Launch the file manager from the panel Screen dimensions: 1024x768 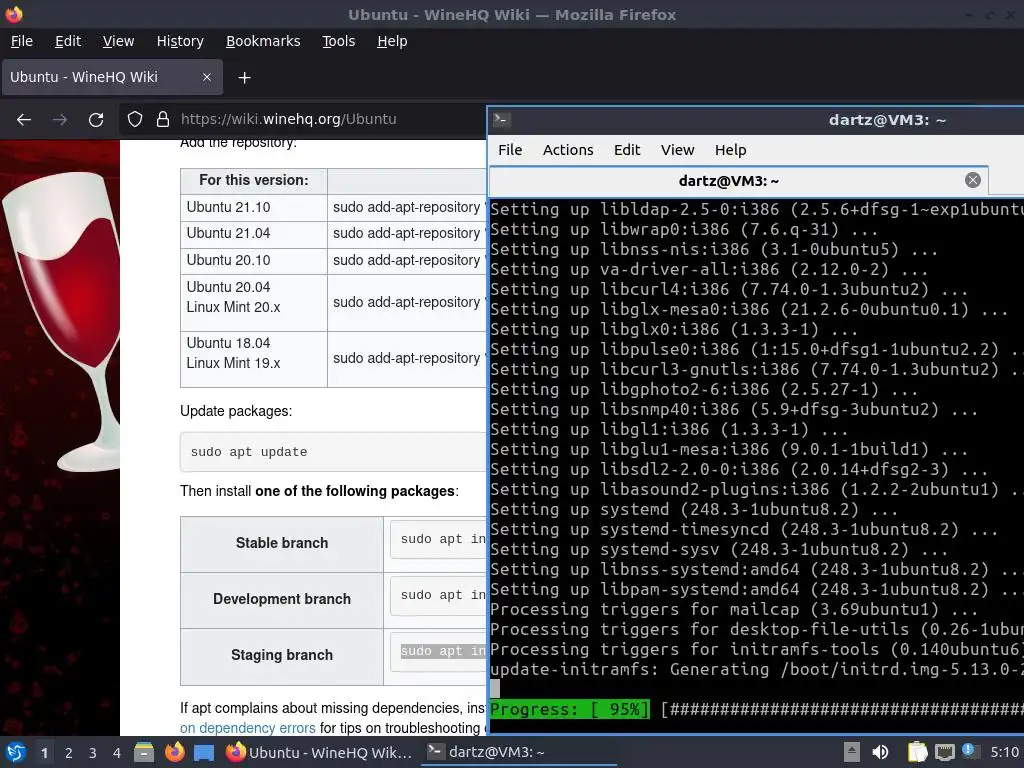(144, 752)
